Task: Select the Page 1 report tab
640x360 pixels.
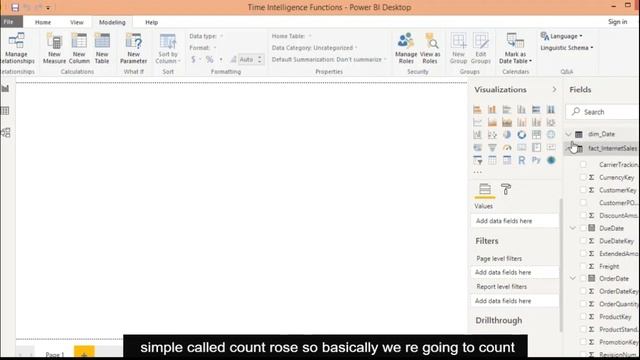Action: tap(55, 354)
